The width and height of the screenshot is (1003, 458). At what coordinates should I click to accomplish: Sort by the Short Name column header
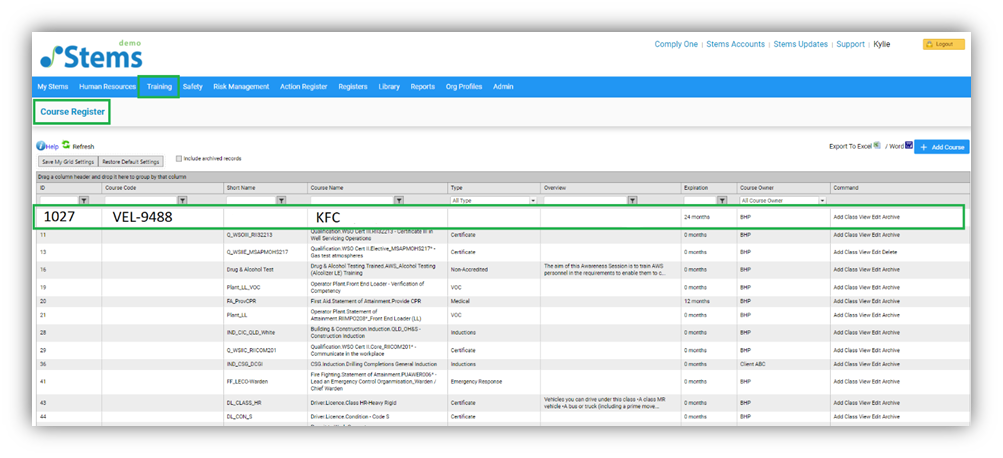click(240, 188)
